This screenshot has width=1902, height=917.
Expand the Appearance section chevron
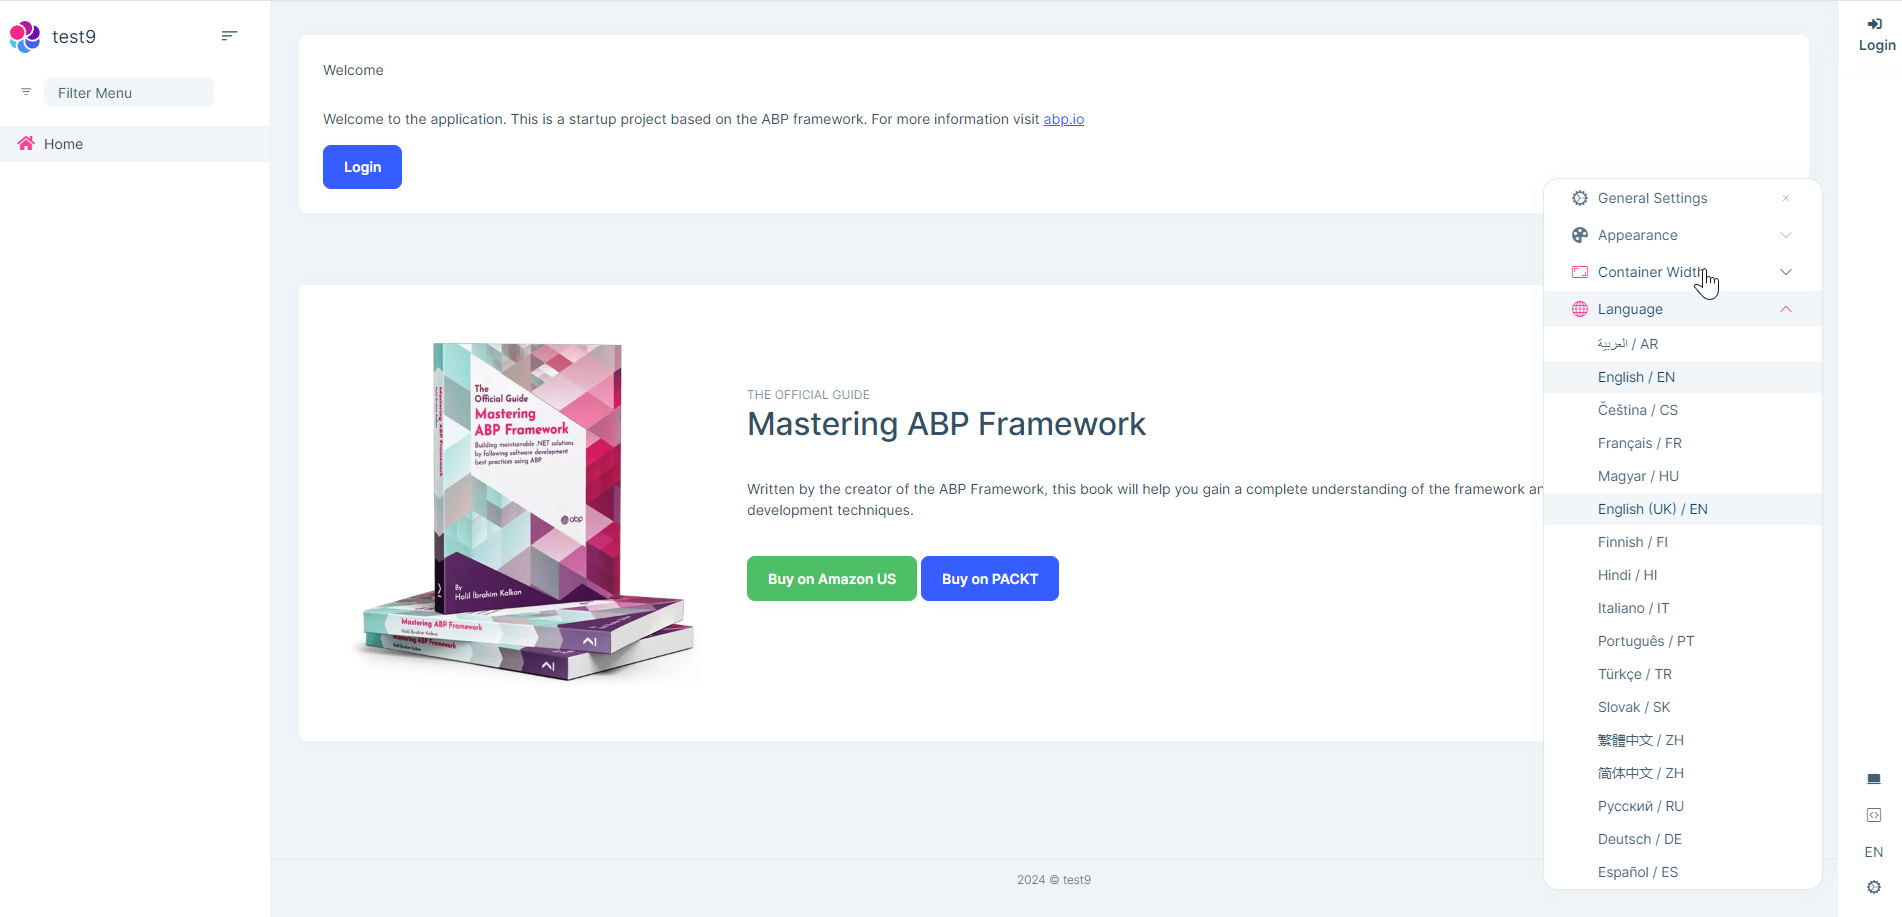tap(1786, 235)
